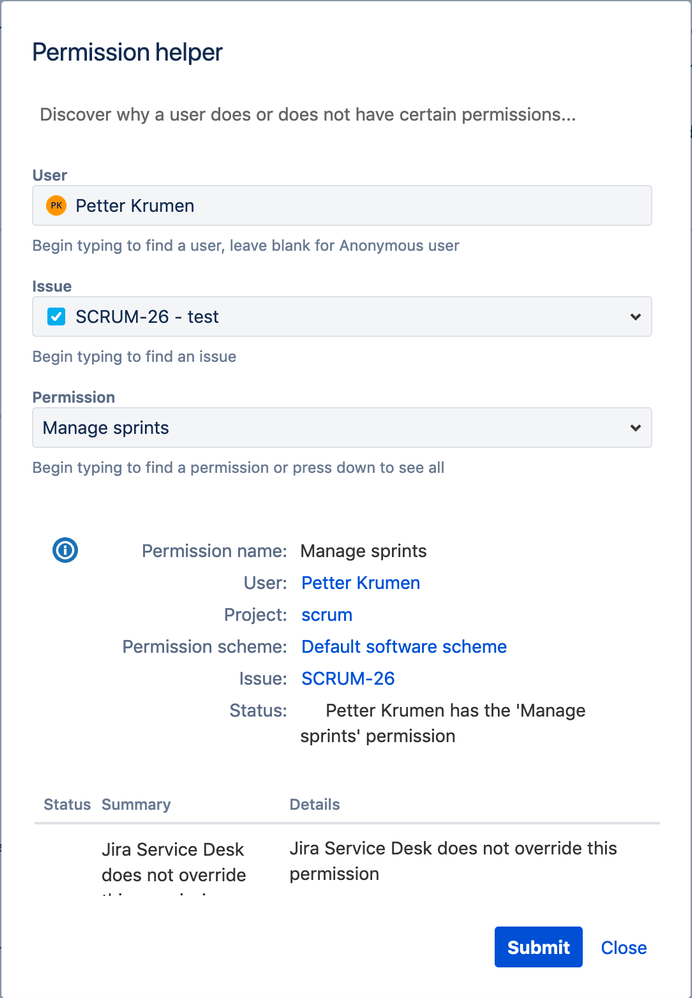
Task: Click the Summary column header
Action: click(x=136, y=804)
